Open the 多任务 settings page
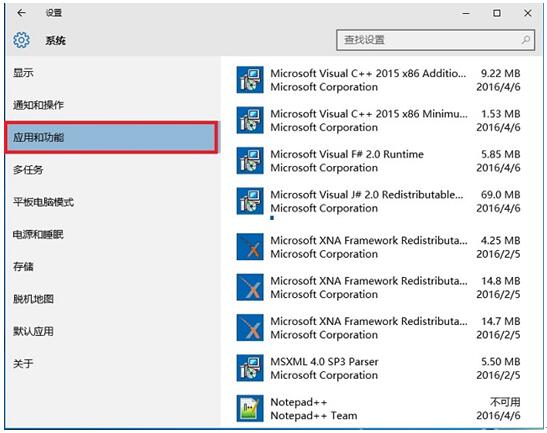 tap(28, 170)
